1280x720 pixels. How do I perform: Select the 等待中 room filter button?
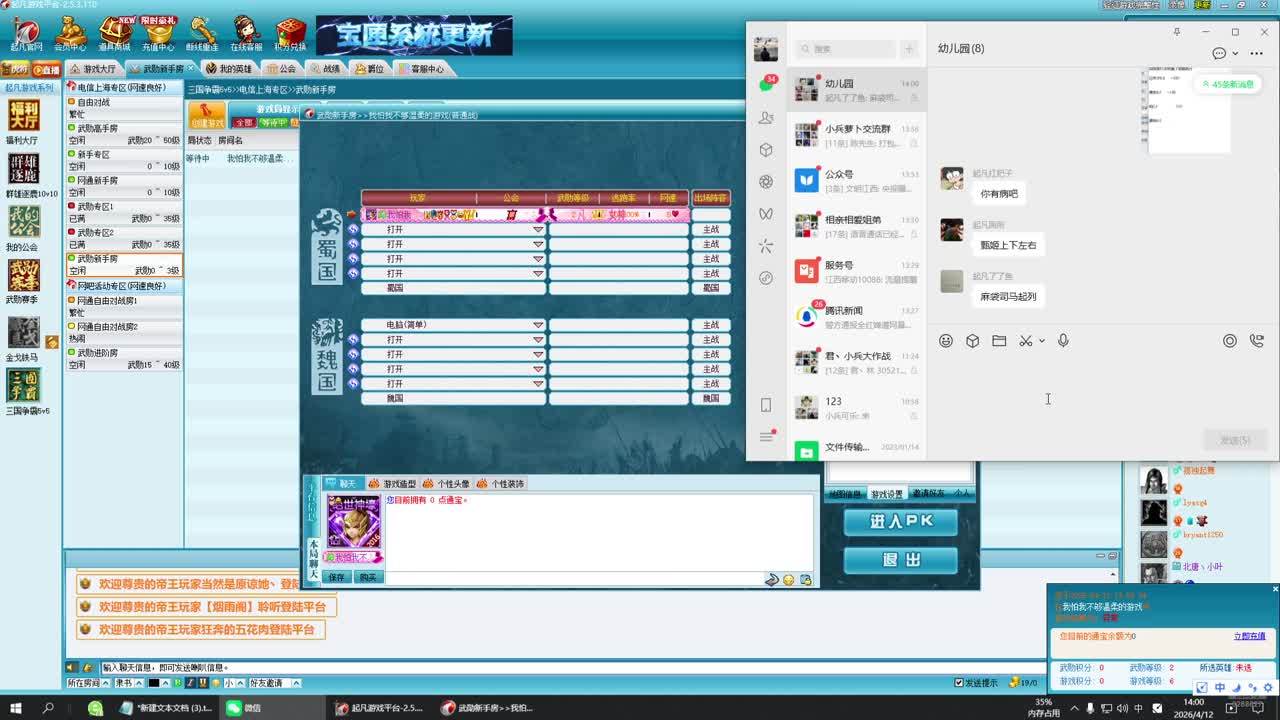click(x=273, y=123)
